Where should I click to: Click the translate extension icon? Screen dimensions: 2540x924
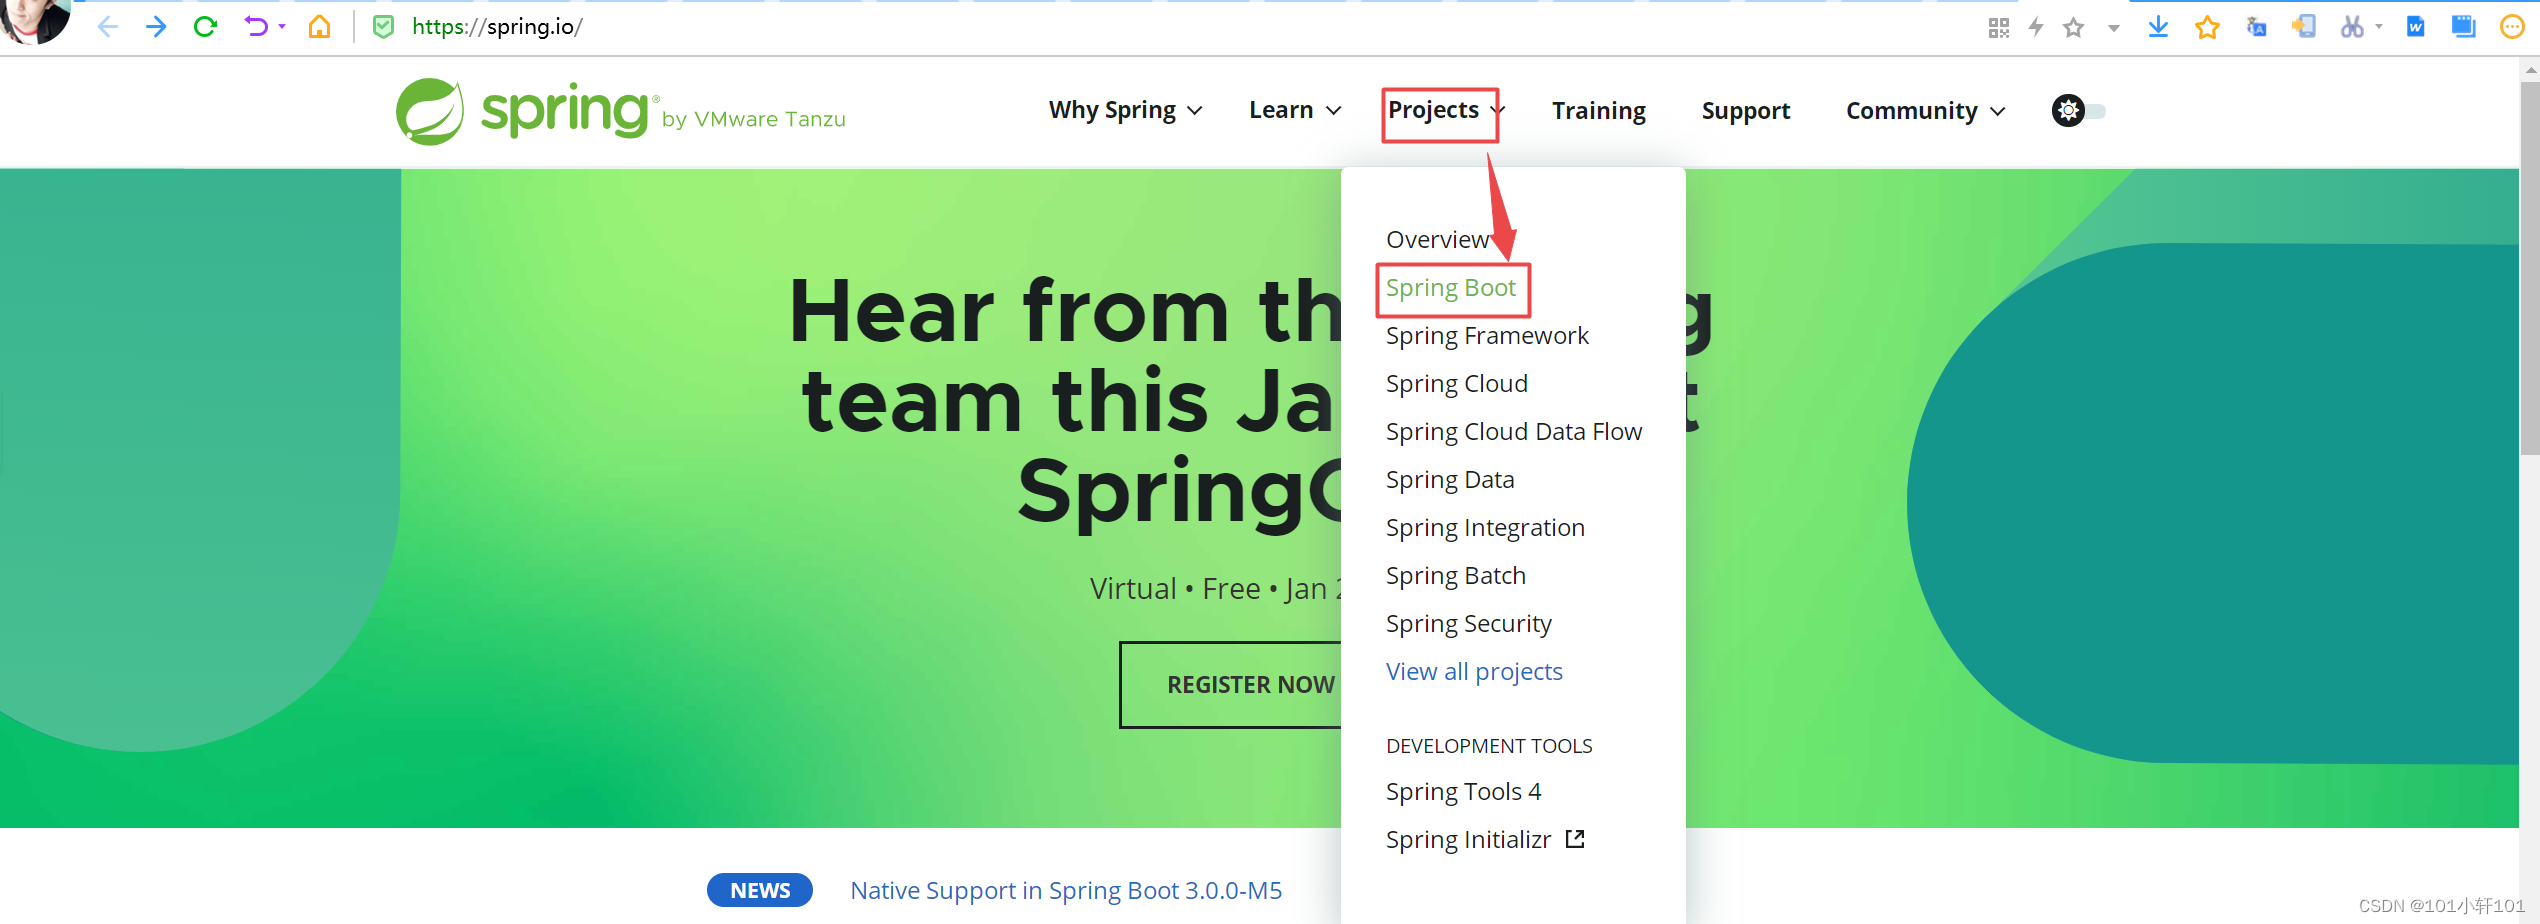pyautogui.click(x=2256, y=27)
